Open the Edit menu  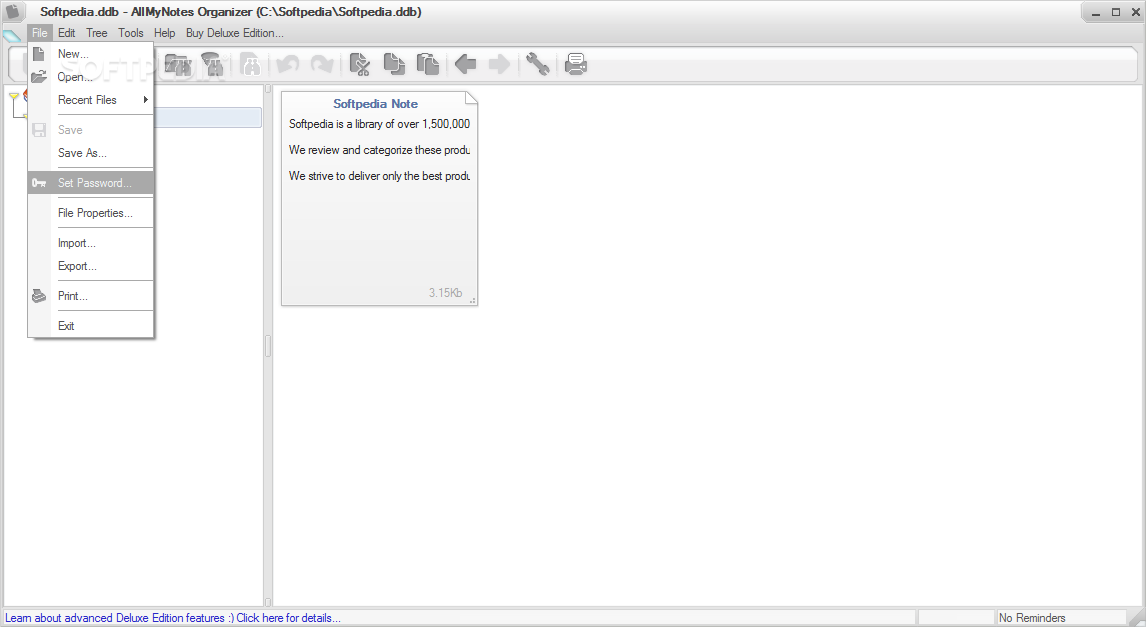point(67,33)
